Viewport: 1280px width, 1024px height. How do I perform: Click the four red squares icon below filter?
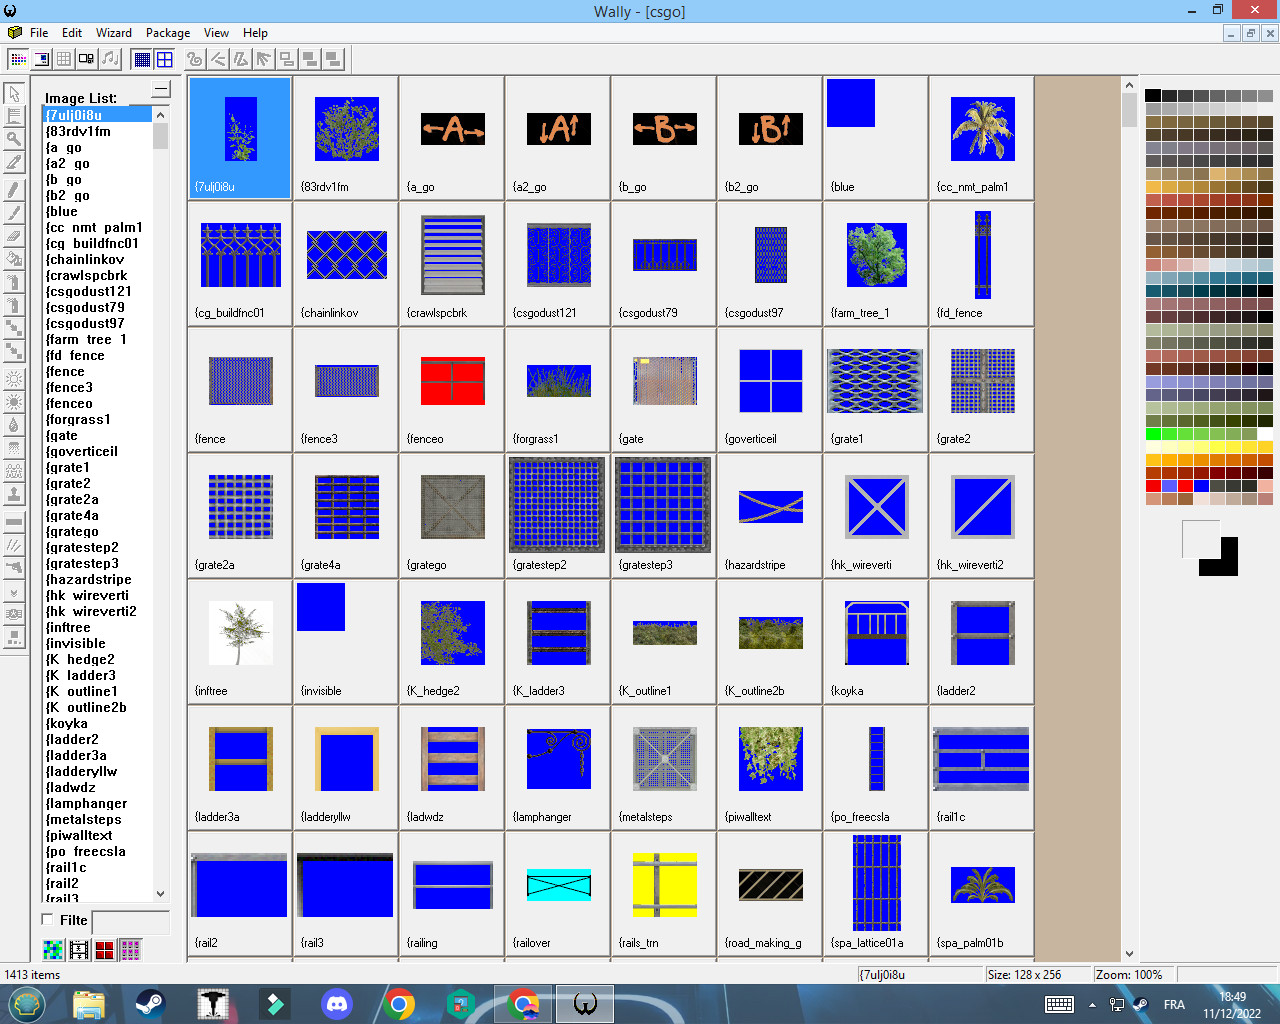pyautogui.click(x=105, y=949)
